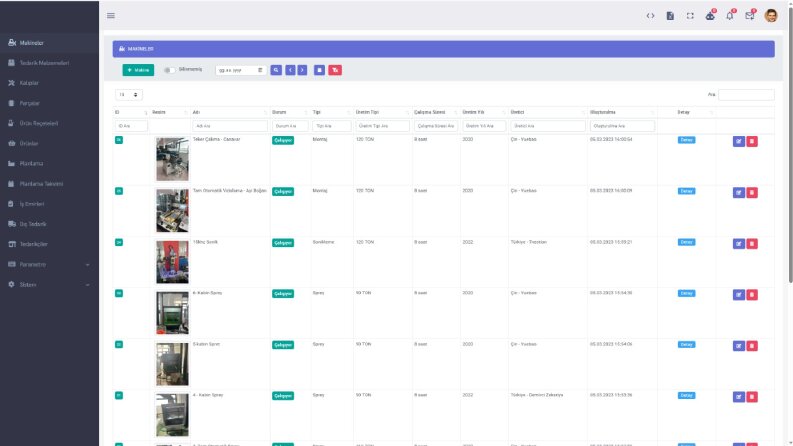Viewport: 793px width, 446px height.
Task: Edit the 4 - Kabin Sprey row
Action: point(738,396)
